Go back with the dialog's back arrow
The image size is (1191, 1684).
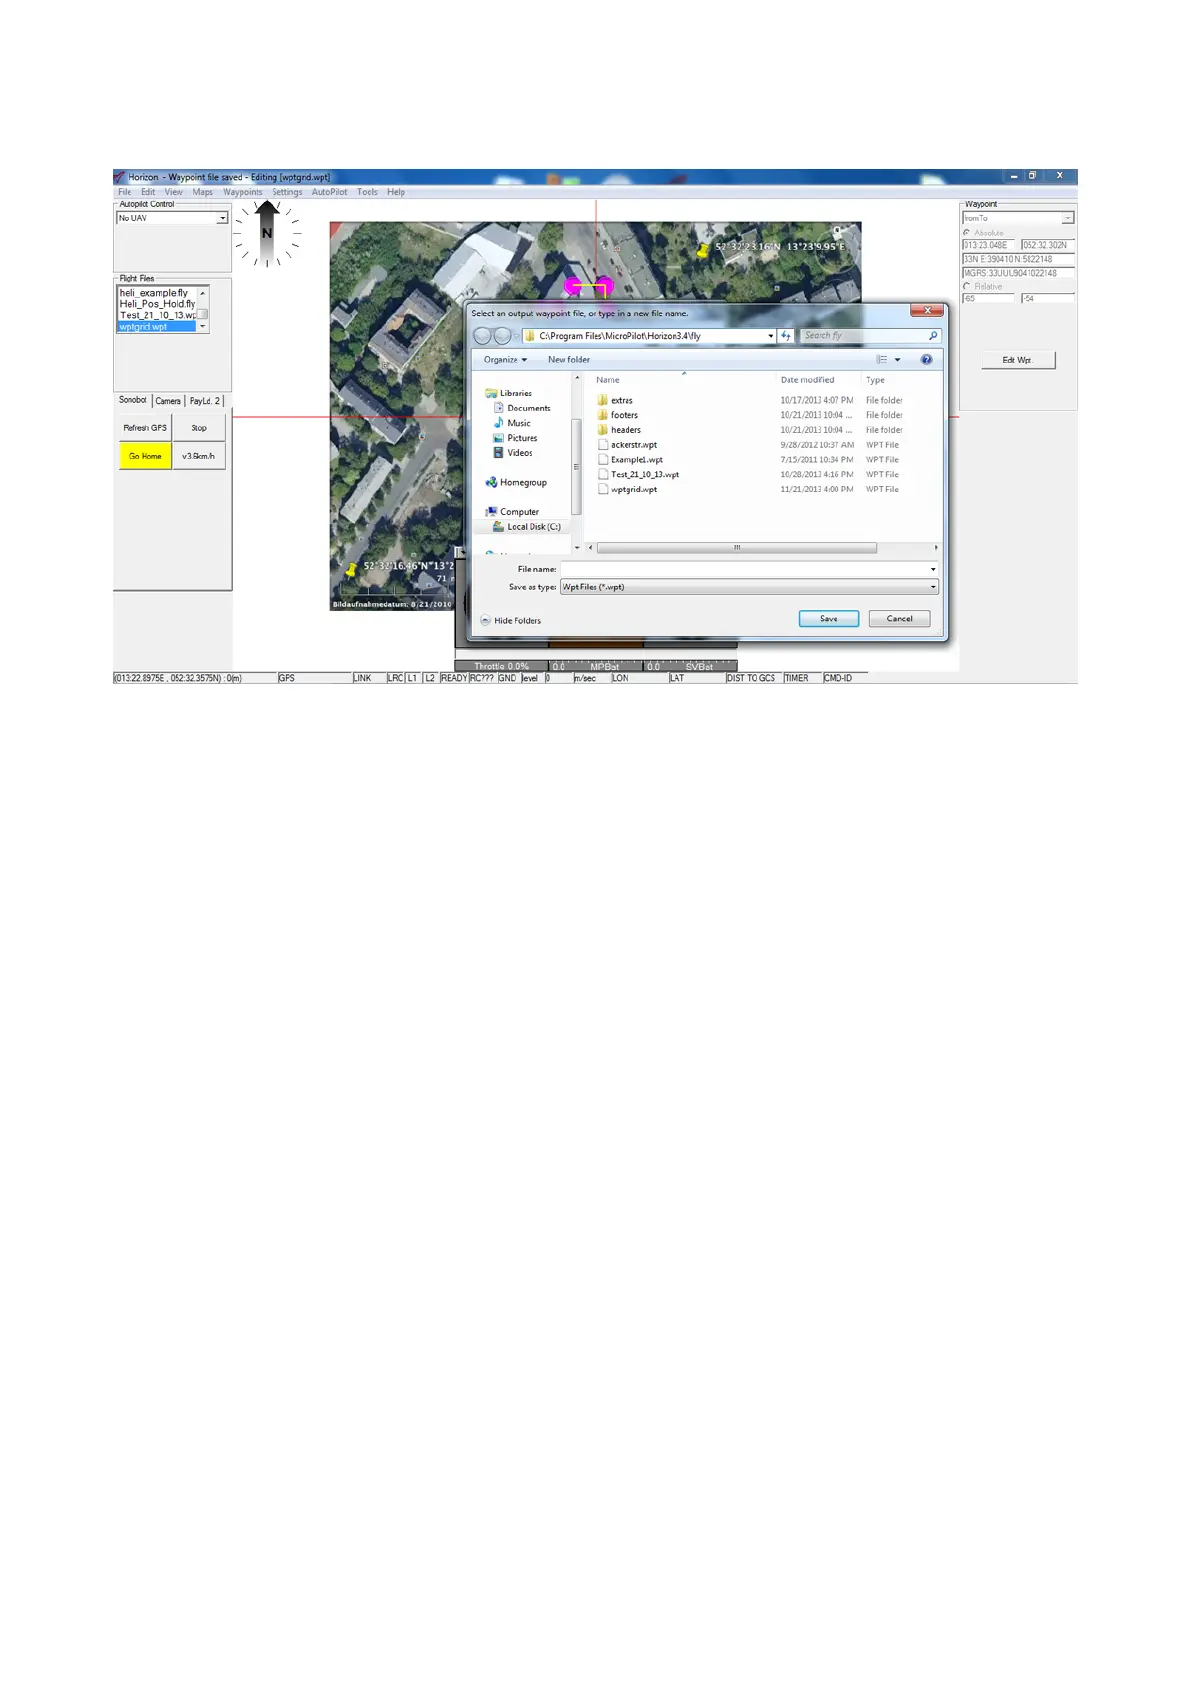pos(482,336)
